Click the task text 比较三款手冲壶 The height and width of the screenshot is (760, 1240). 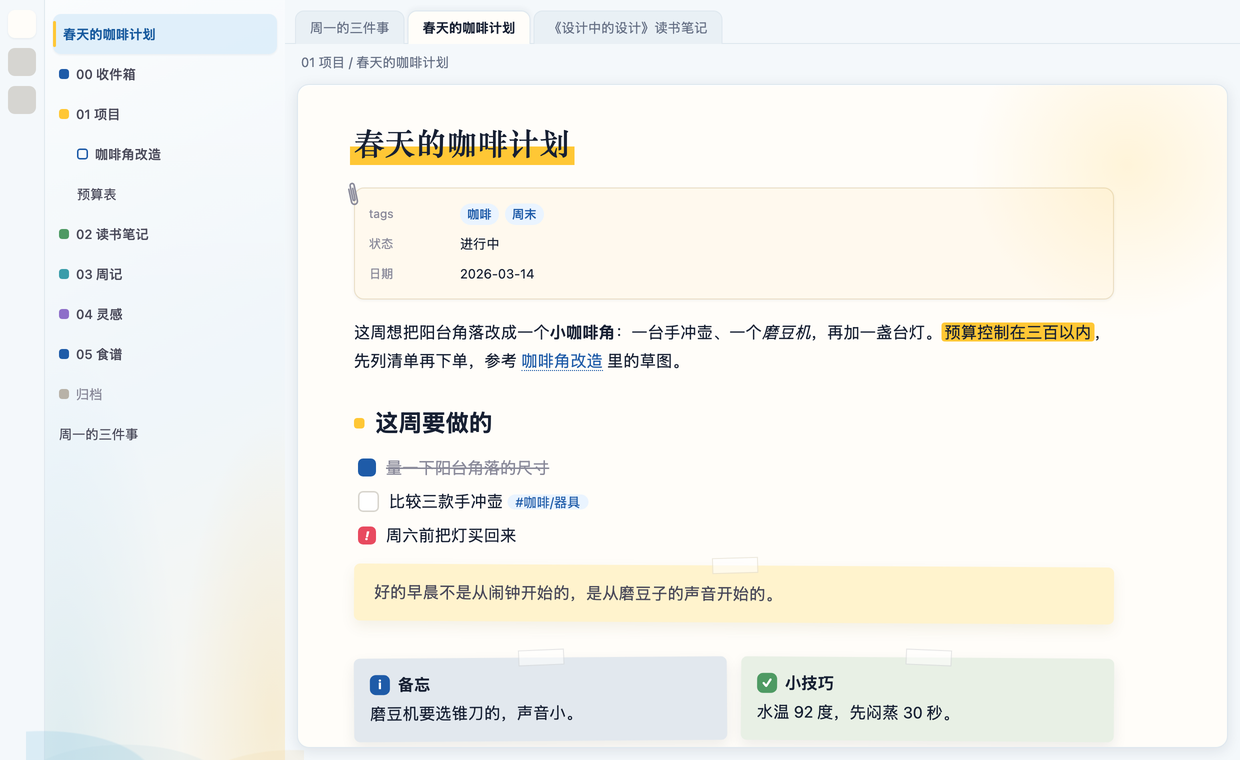(x=446, y=502)
